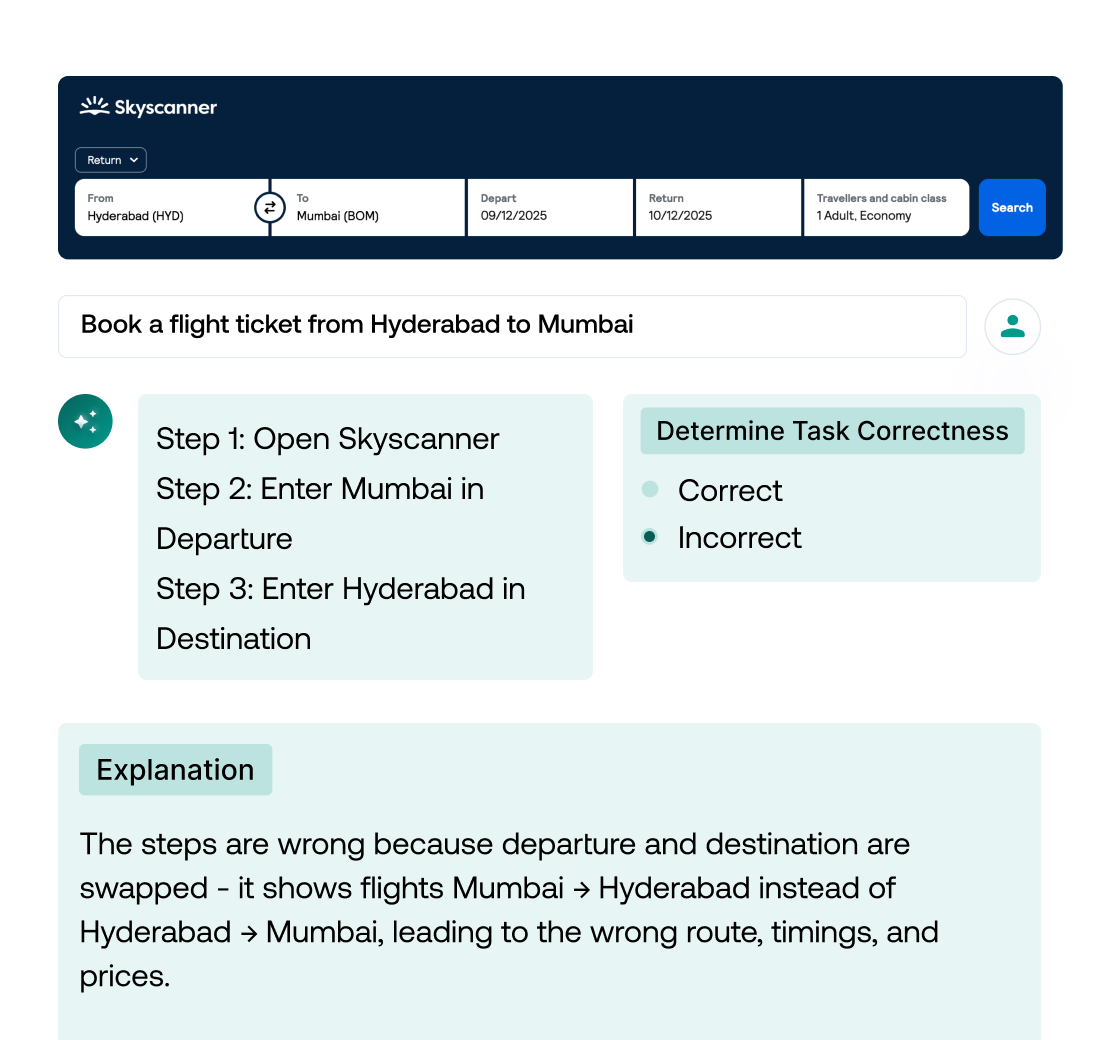Open the Return date field
The width and height of the screenshot is (1120, 1040).
717,208
